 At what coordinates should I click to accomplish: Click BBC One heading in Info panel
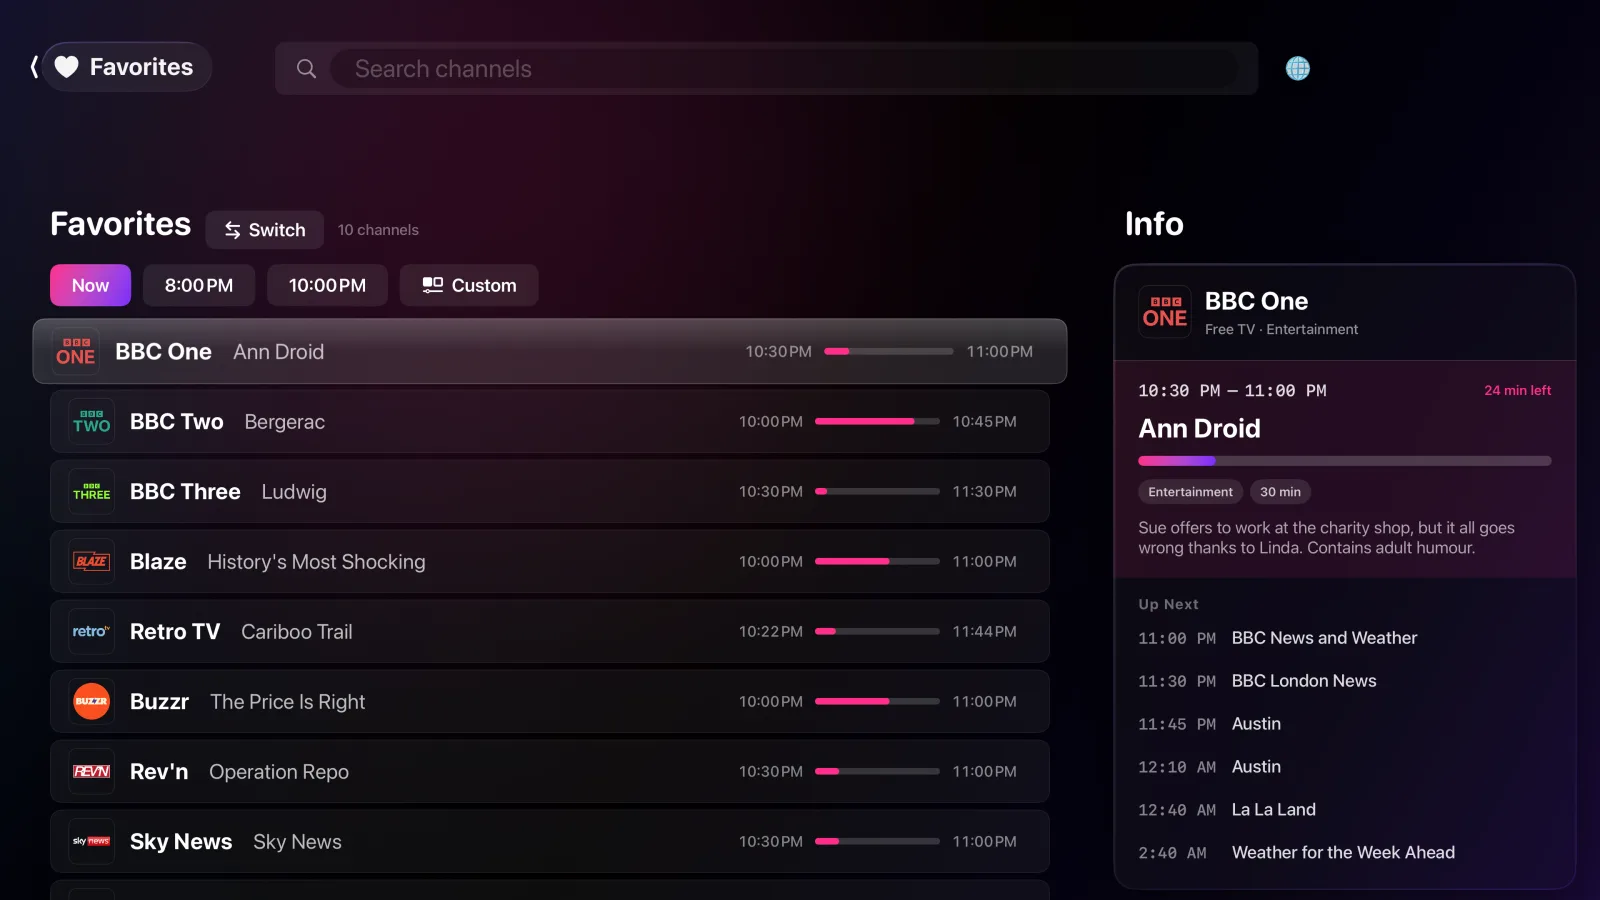click(x=1256, y=301)
